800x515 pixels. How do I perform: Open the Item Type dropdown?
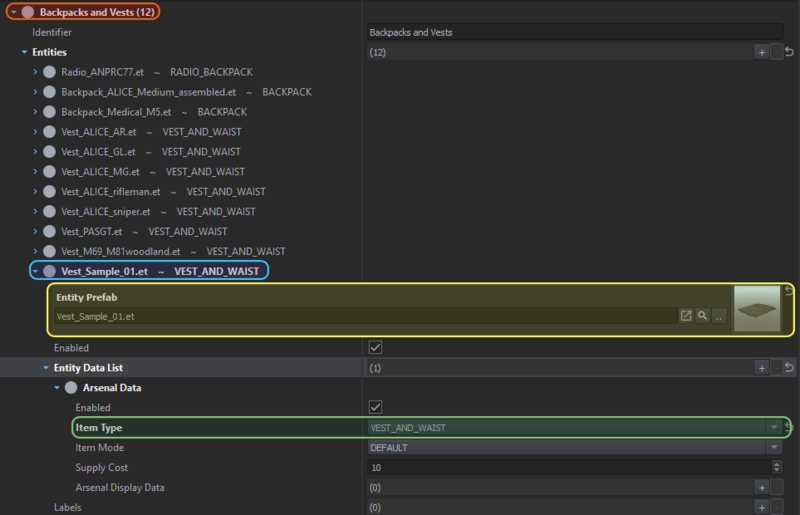click(x=773, y=428)
